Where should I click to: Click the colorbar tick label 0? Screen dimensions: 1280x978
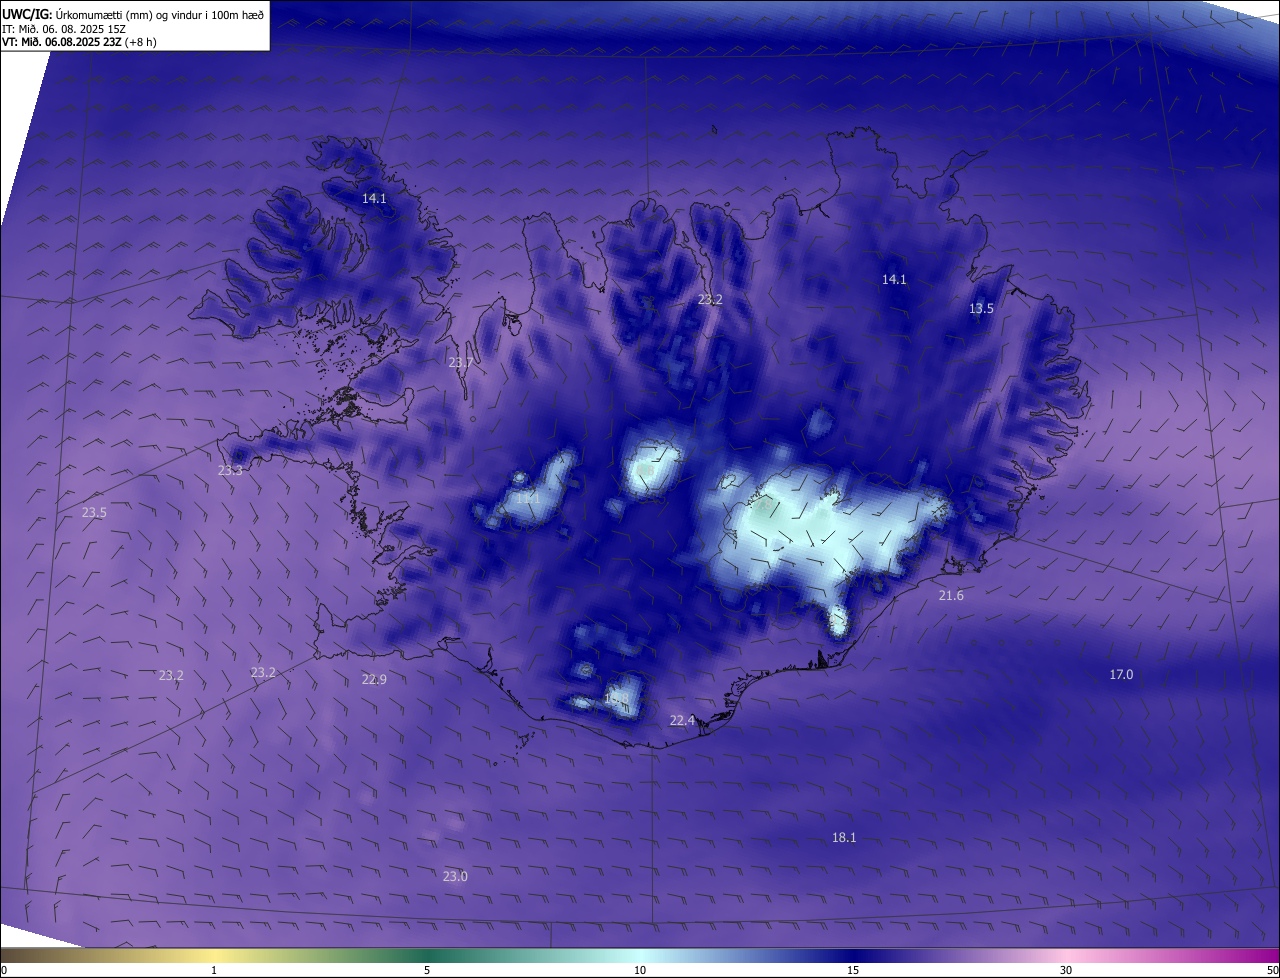click(x=4, y=970)
